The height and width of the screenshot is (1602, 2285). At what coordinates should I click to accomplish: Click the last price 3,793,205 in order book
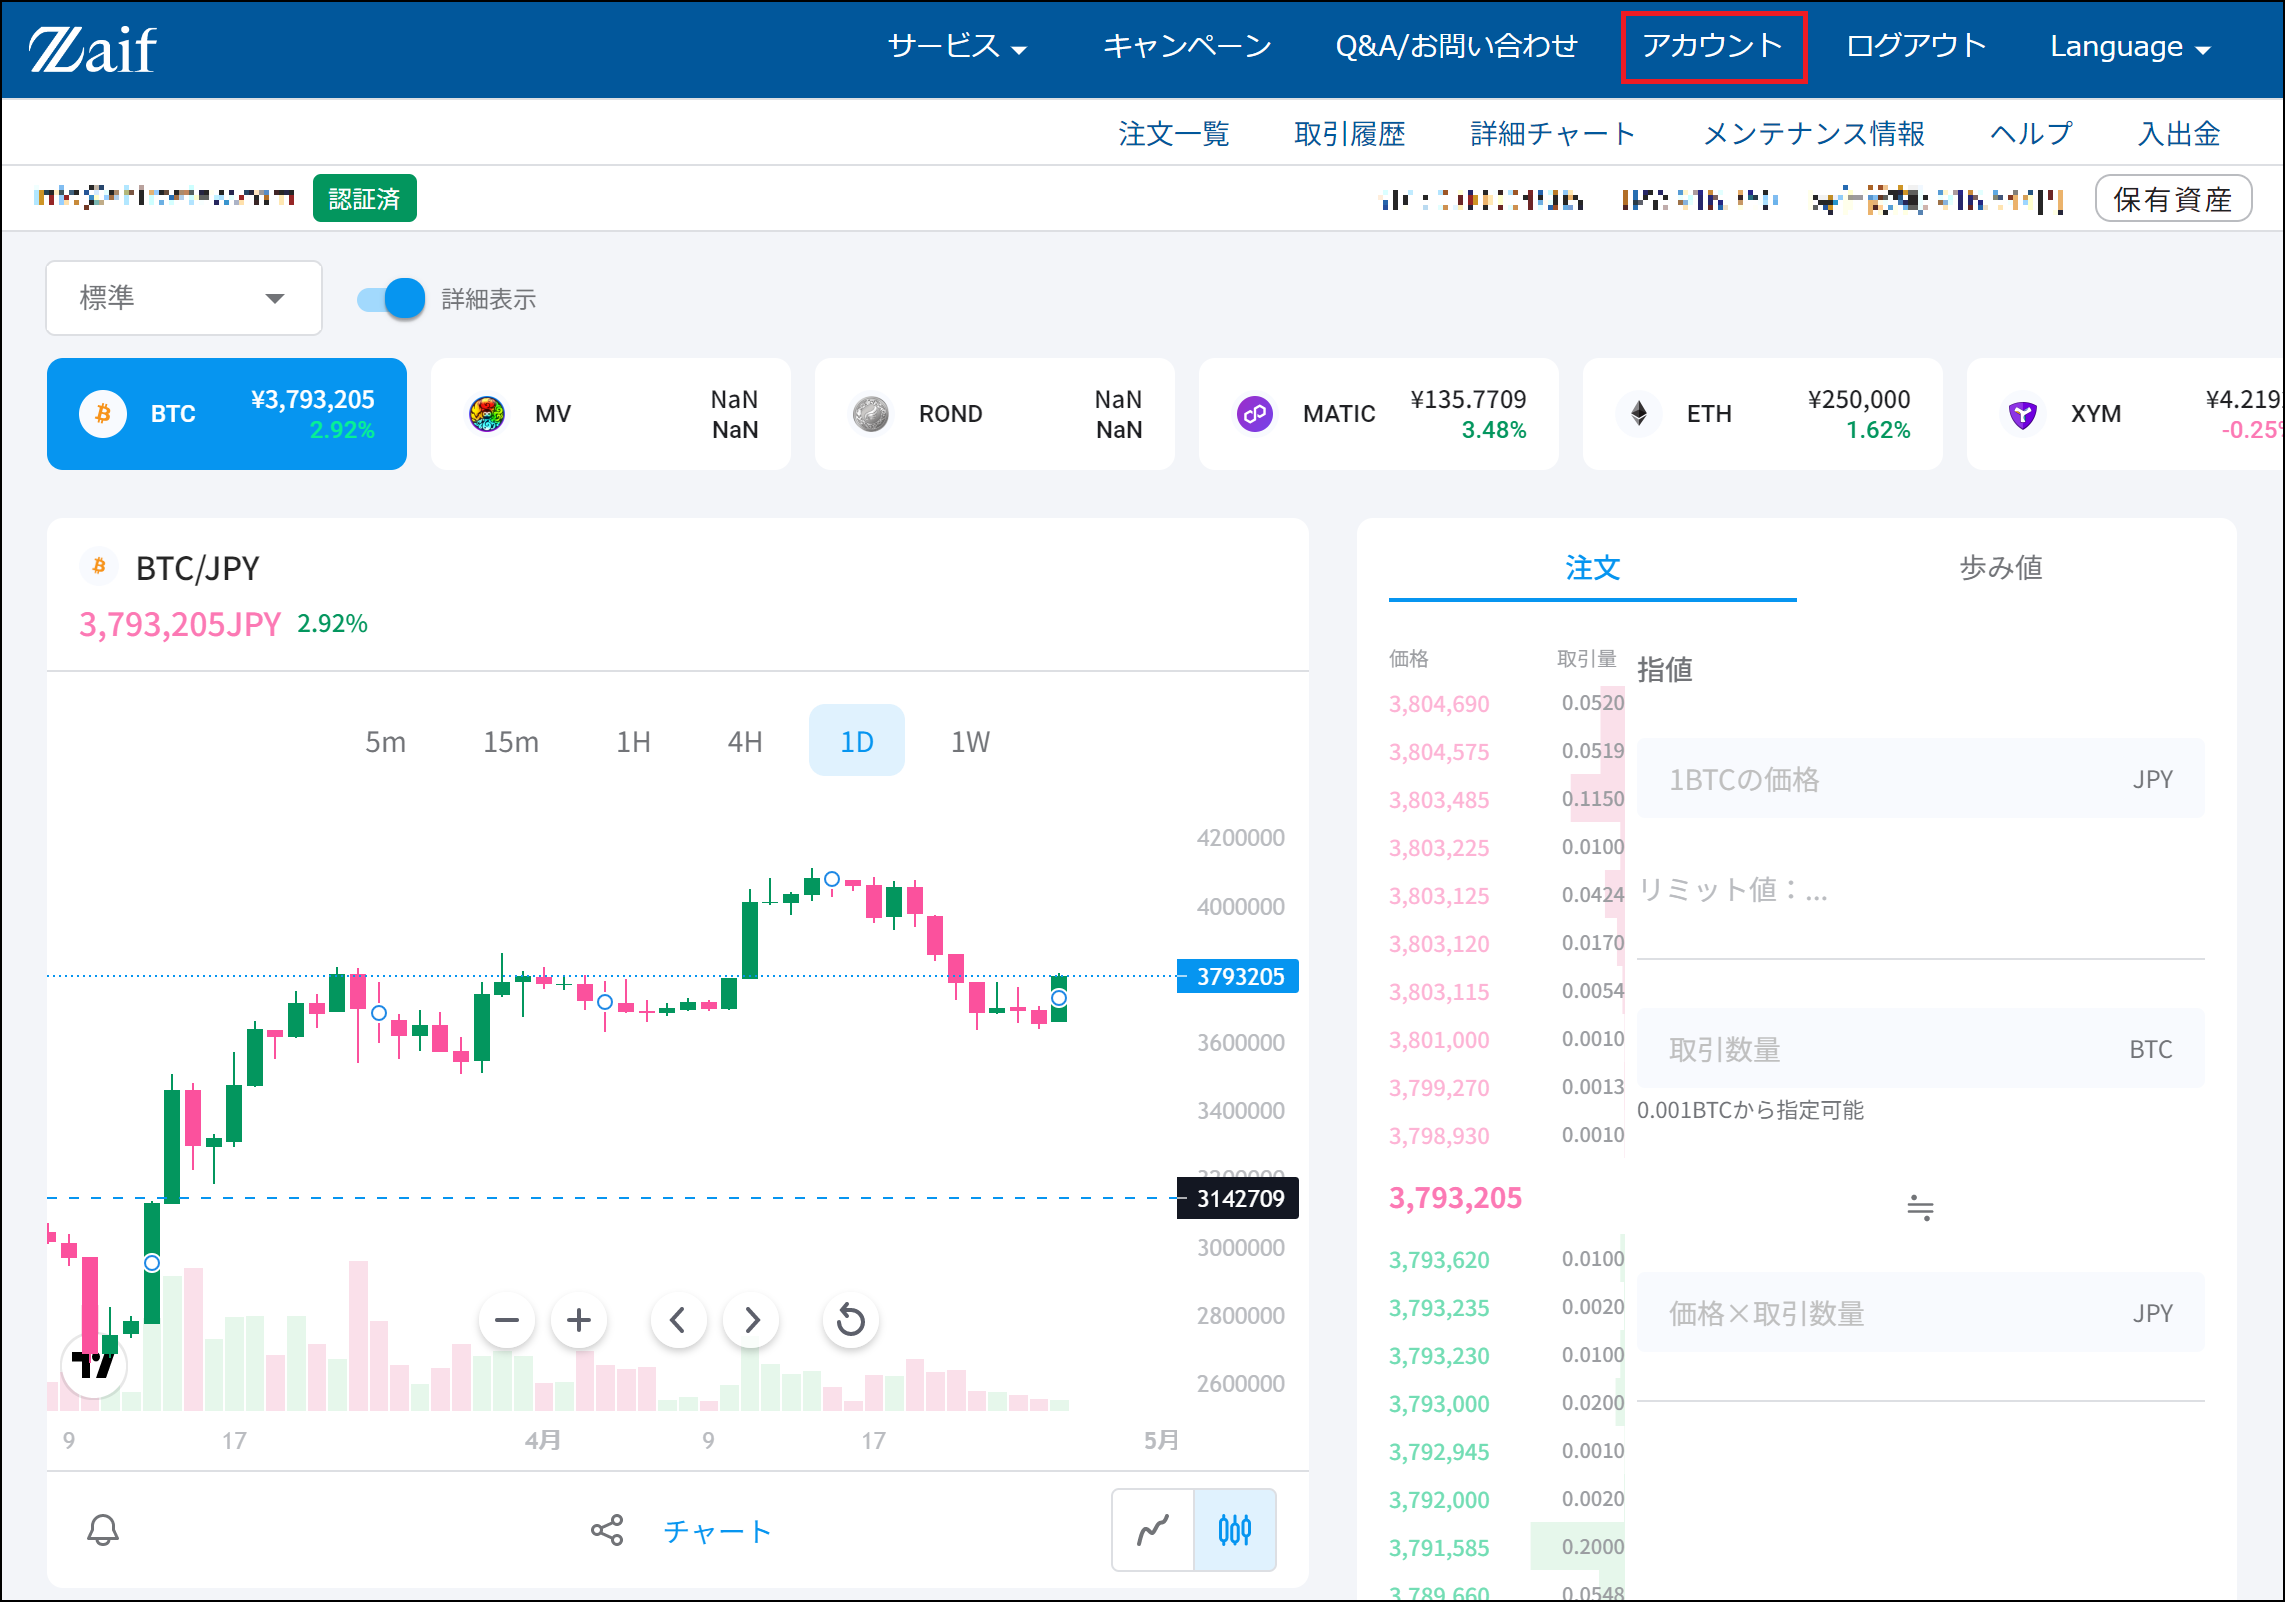click(1455, 1198)
